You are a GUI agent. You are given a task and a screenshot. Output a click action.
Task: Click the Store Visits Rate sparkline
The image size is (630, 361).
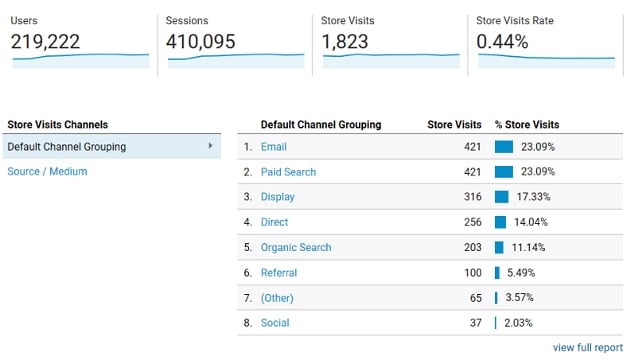click(x=546, y=61)
